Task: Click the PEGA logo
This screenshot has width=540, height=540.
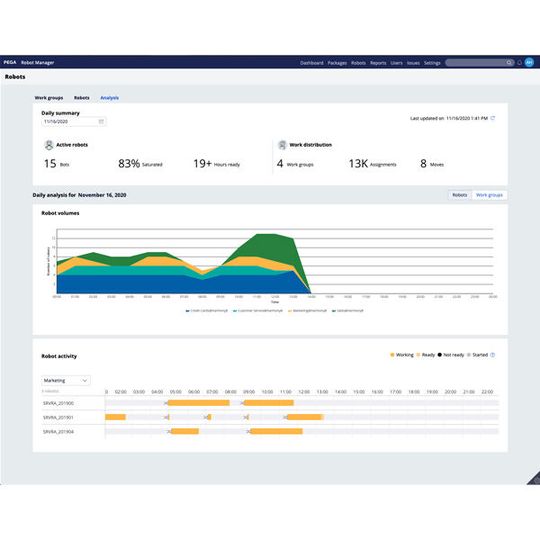Action: [x=10, y=62]
